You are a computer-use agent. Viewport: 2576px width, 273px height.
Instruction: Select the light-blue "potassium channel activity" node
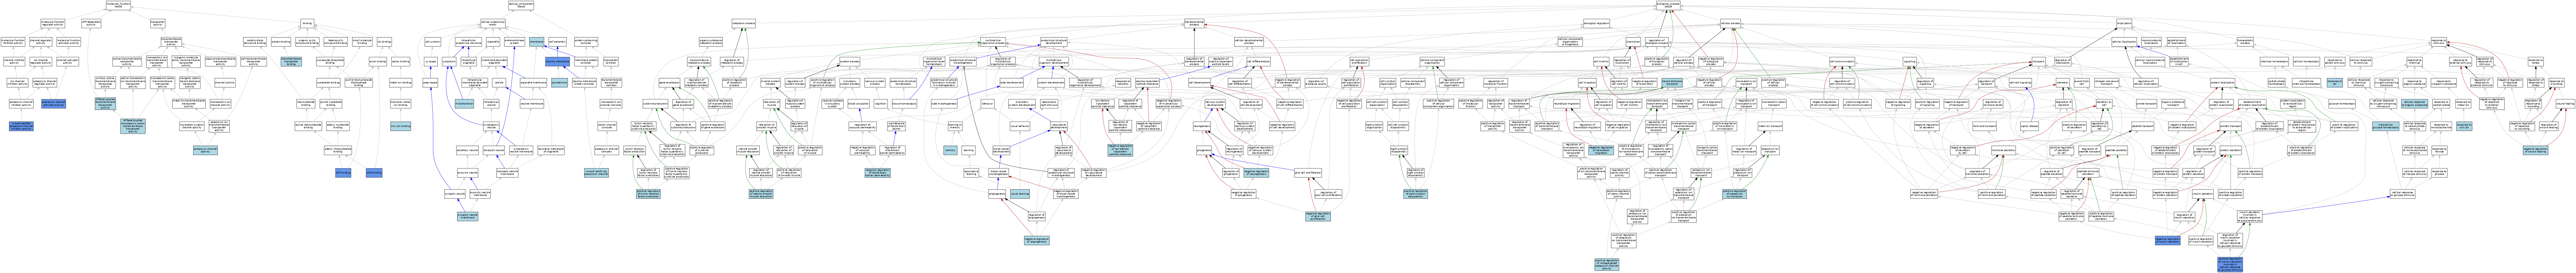click(x=205, y=150)
